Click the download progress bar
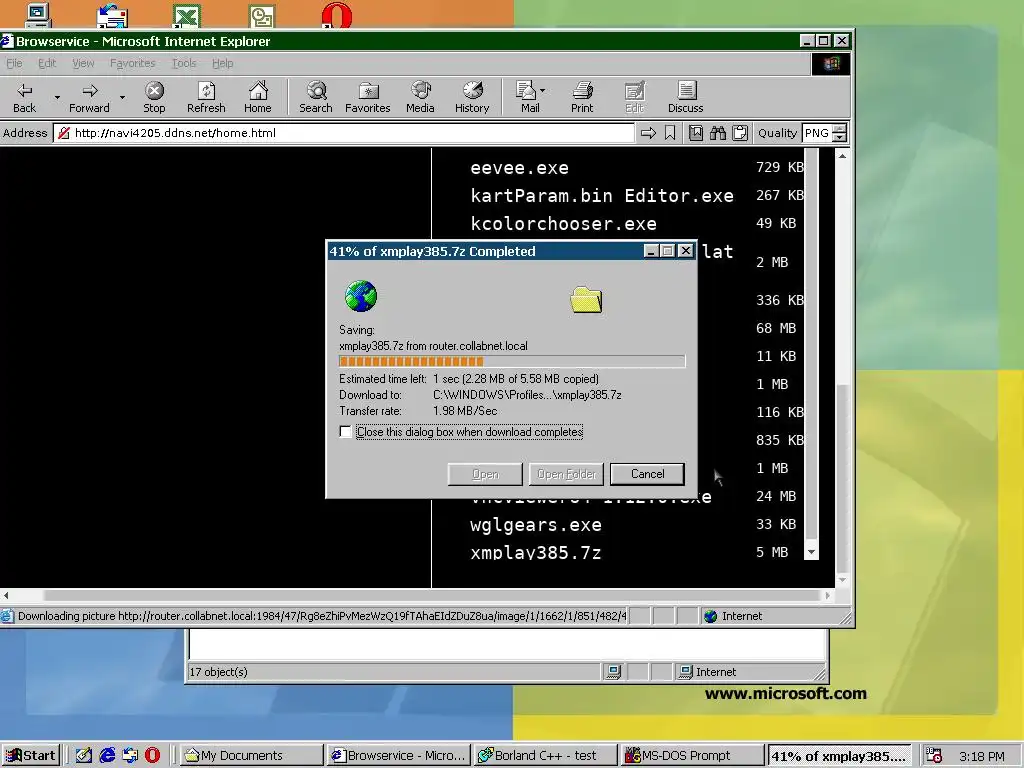1024x768 pixels. click(x=512, y=361)
